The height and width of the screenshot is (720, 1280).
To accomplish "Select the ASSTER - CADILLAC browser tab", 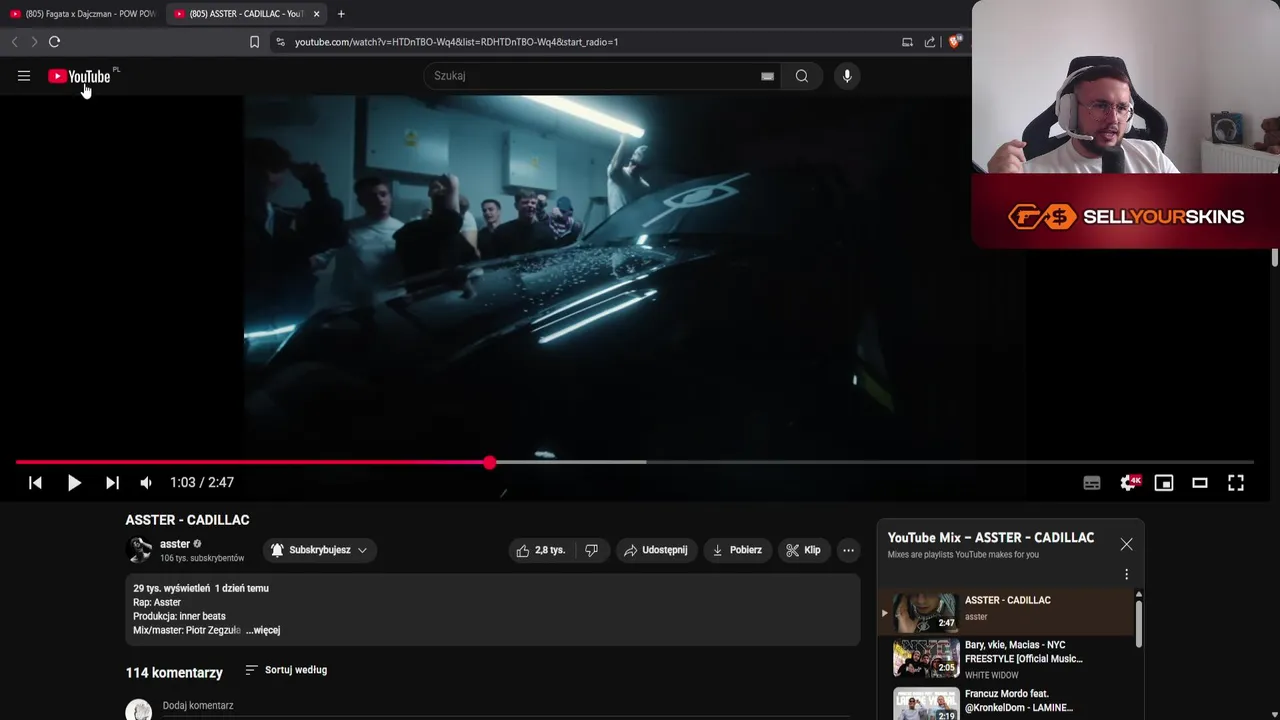I will click(245, 14).
